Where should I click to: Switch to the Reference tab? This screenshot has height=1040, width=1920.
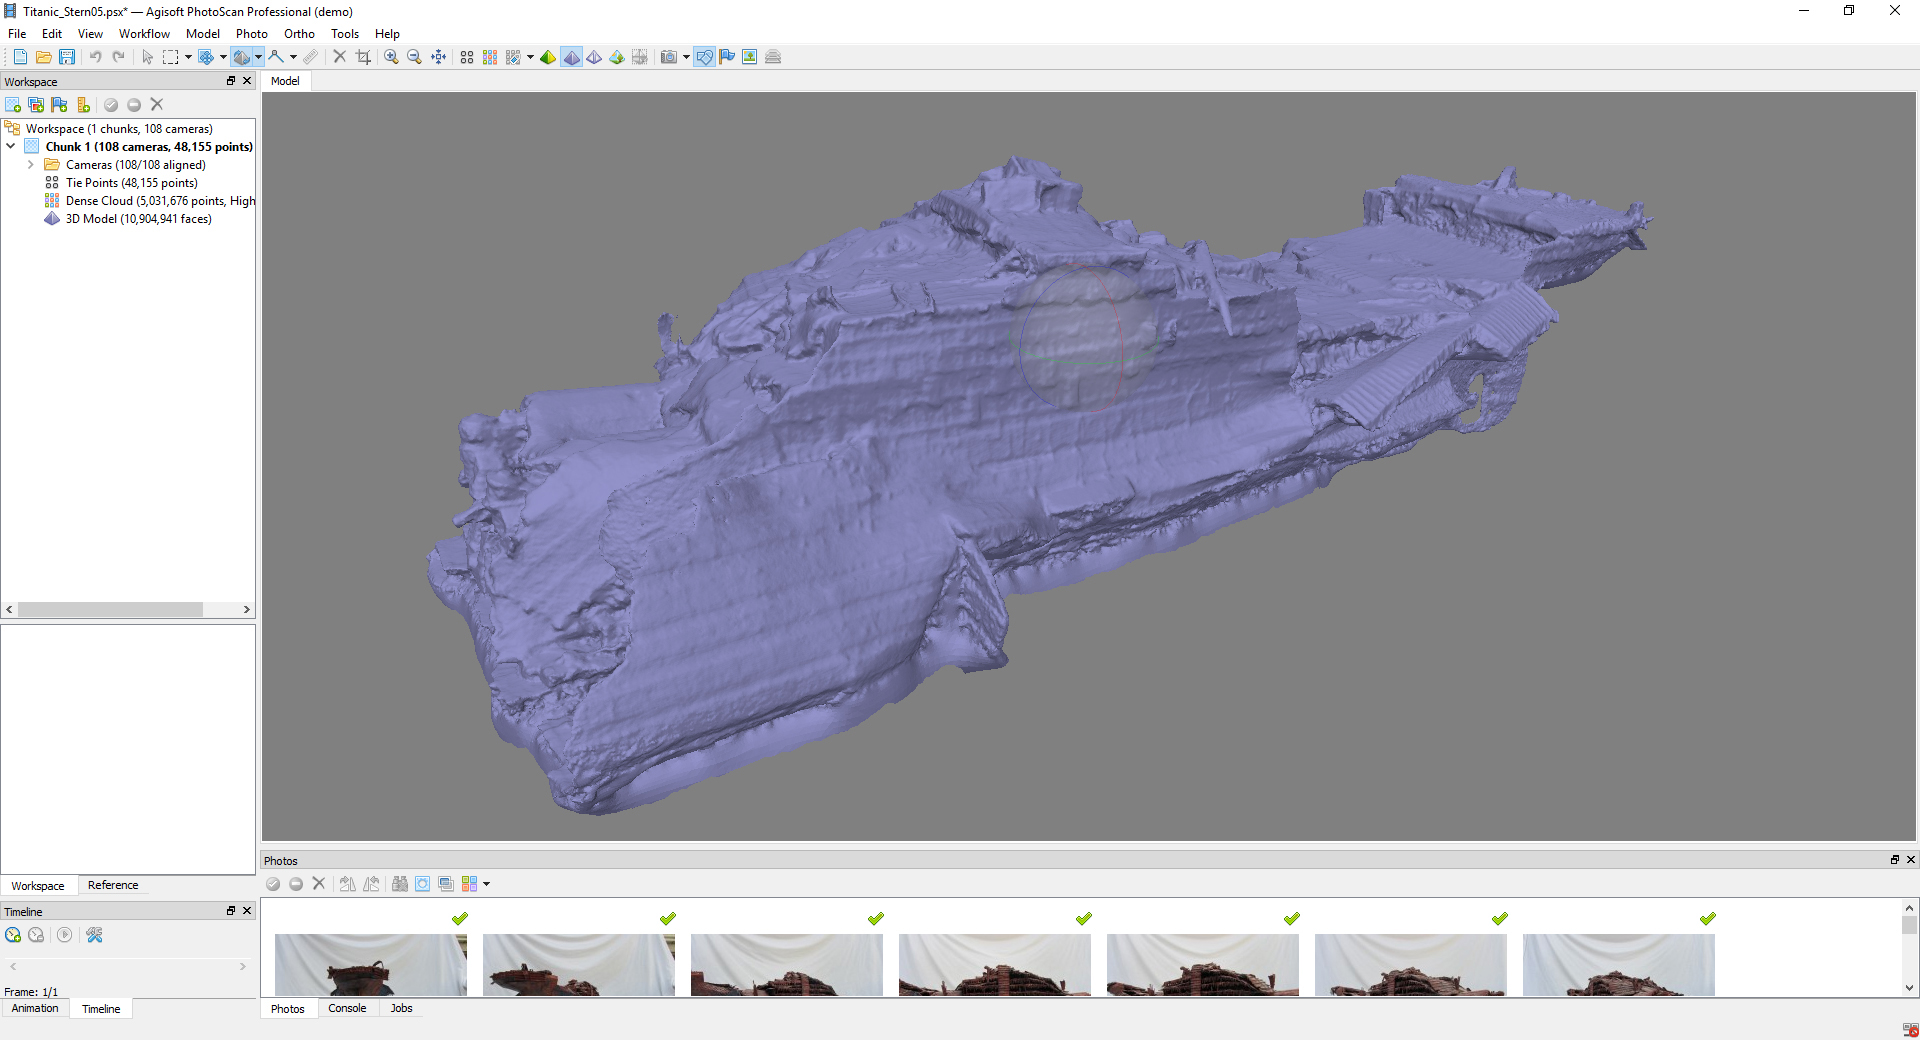click(113, 885)
